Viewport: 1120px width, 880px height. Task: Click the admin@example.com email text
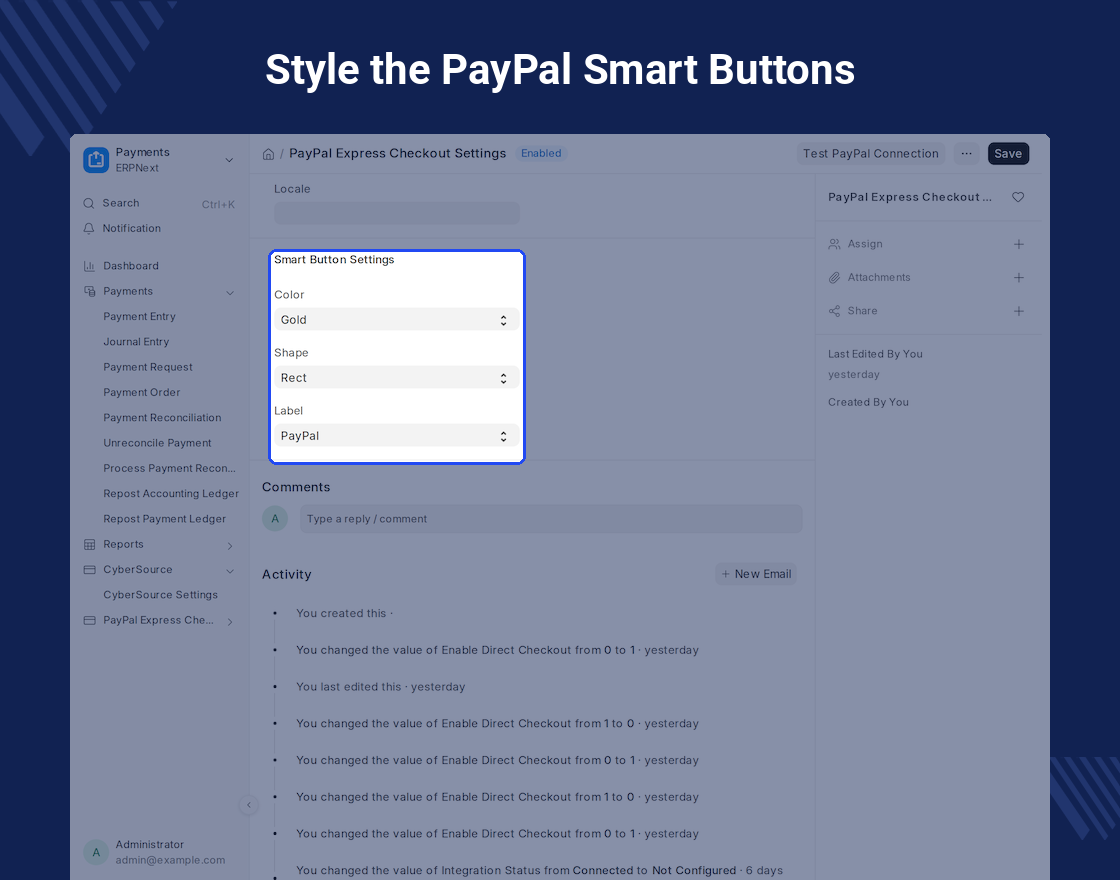170,861
